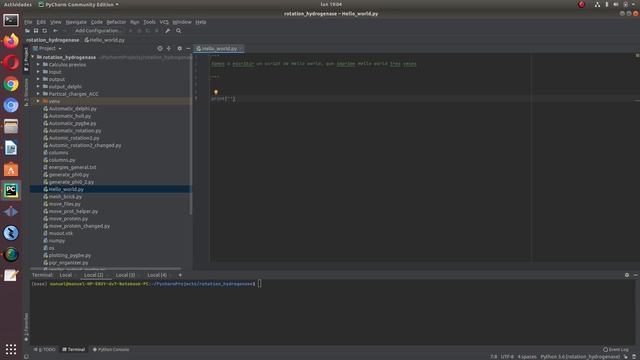The width and height of the screenshot is (640, 360).
Task: Add new terminal session with plus icon
Action: [180, 275]
